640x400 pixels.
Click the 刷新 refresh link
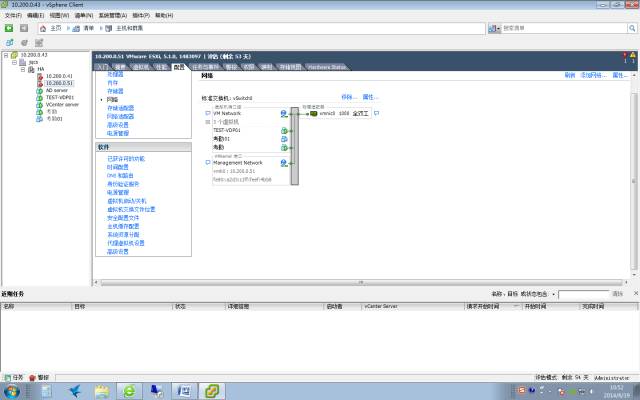click(570, 76)
